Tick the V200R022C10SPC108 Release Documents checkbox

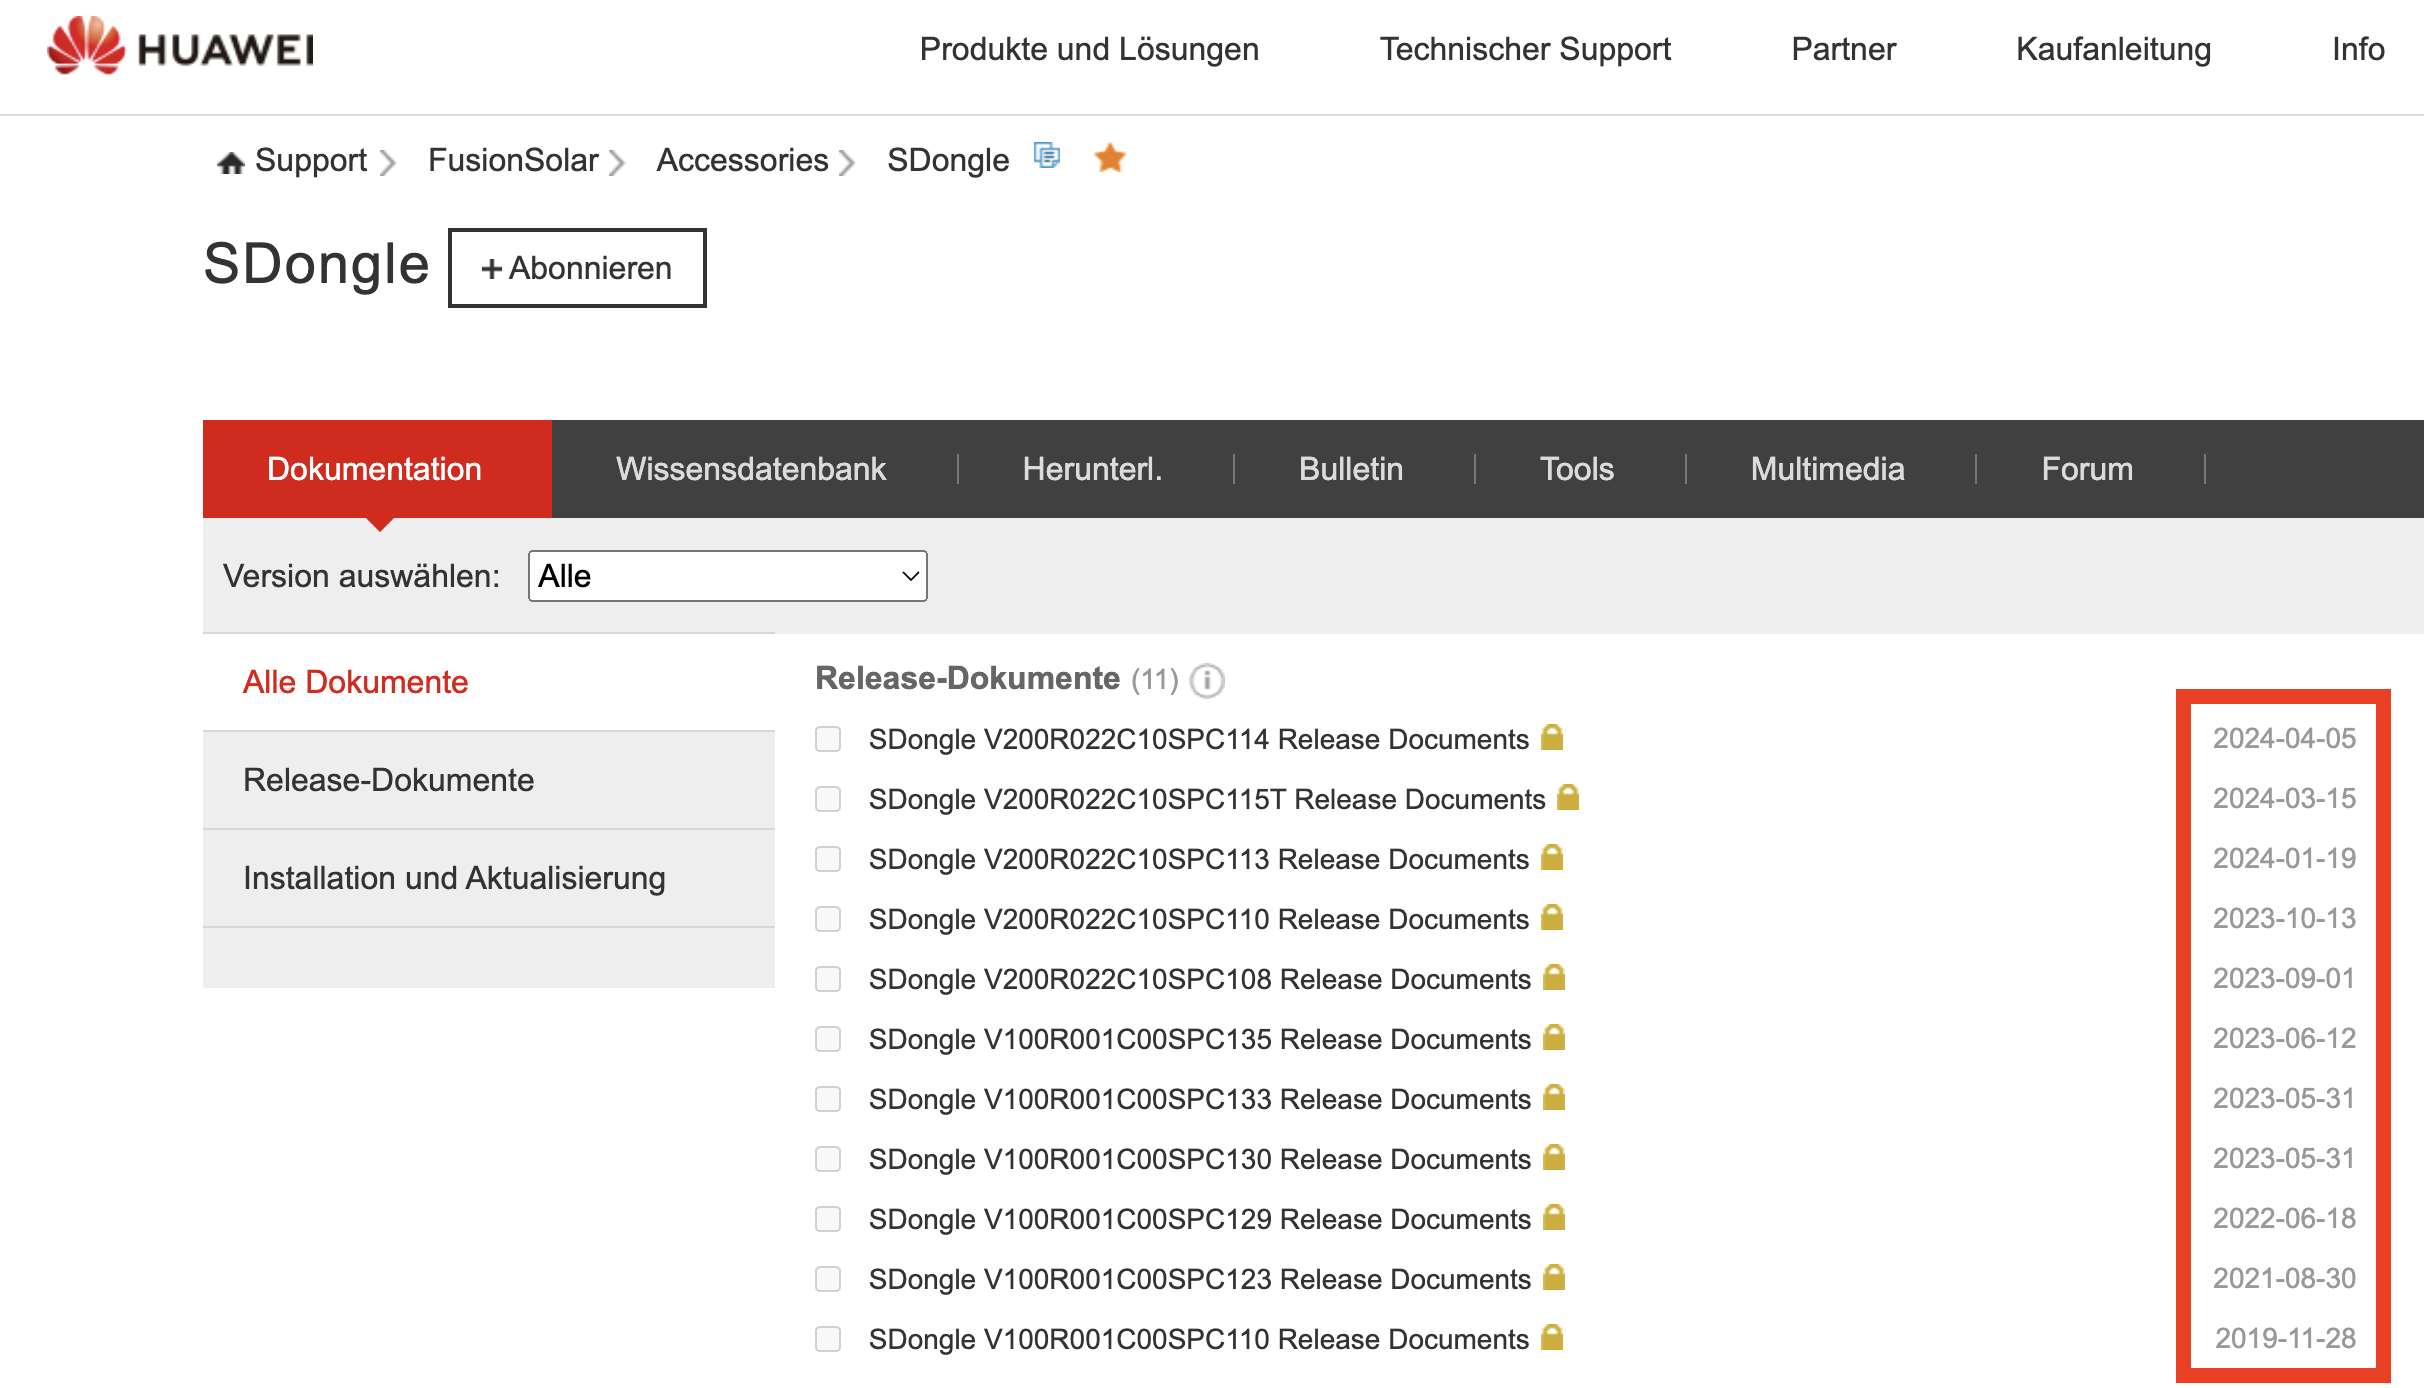(x=828, y=979)
